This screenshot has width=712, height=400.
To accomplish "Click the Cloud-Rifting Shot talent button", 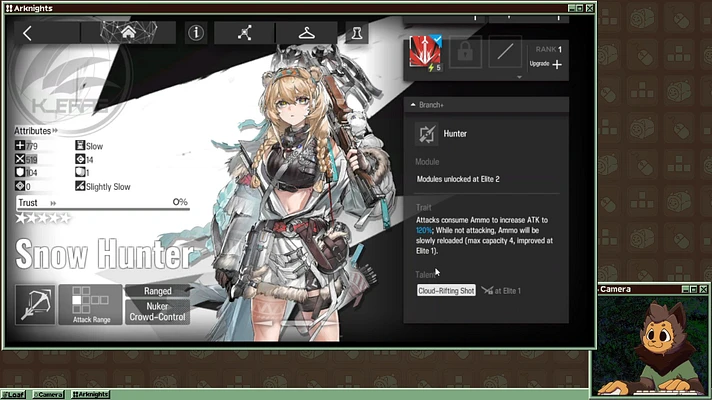I will coord(446,291).
